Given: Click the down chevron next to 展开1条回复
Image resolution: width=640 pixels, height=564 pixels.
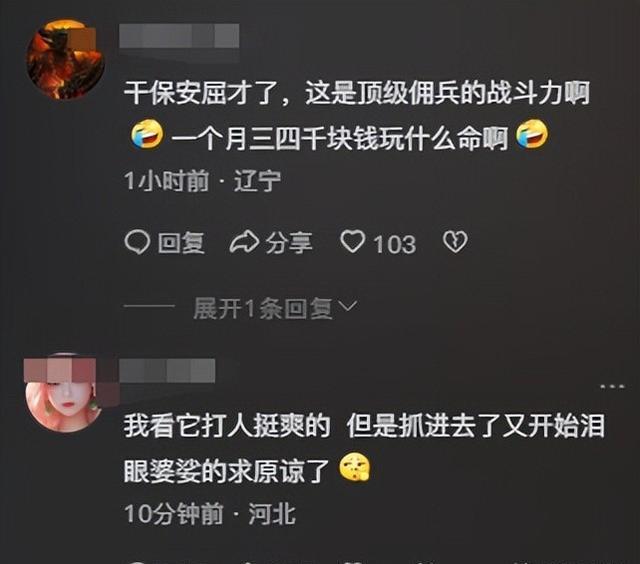Looking at the screenshot, I should coord(348,306).
